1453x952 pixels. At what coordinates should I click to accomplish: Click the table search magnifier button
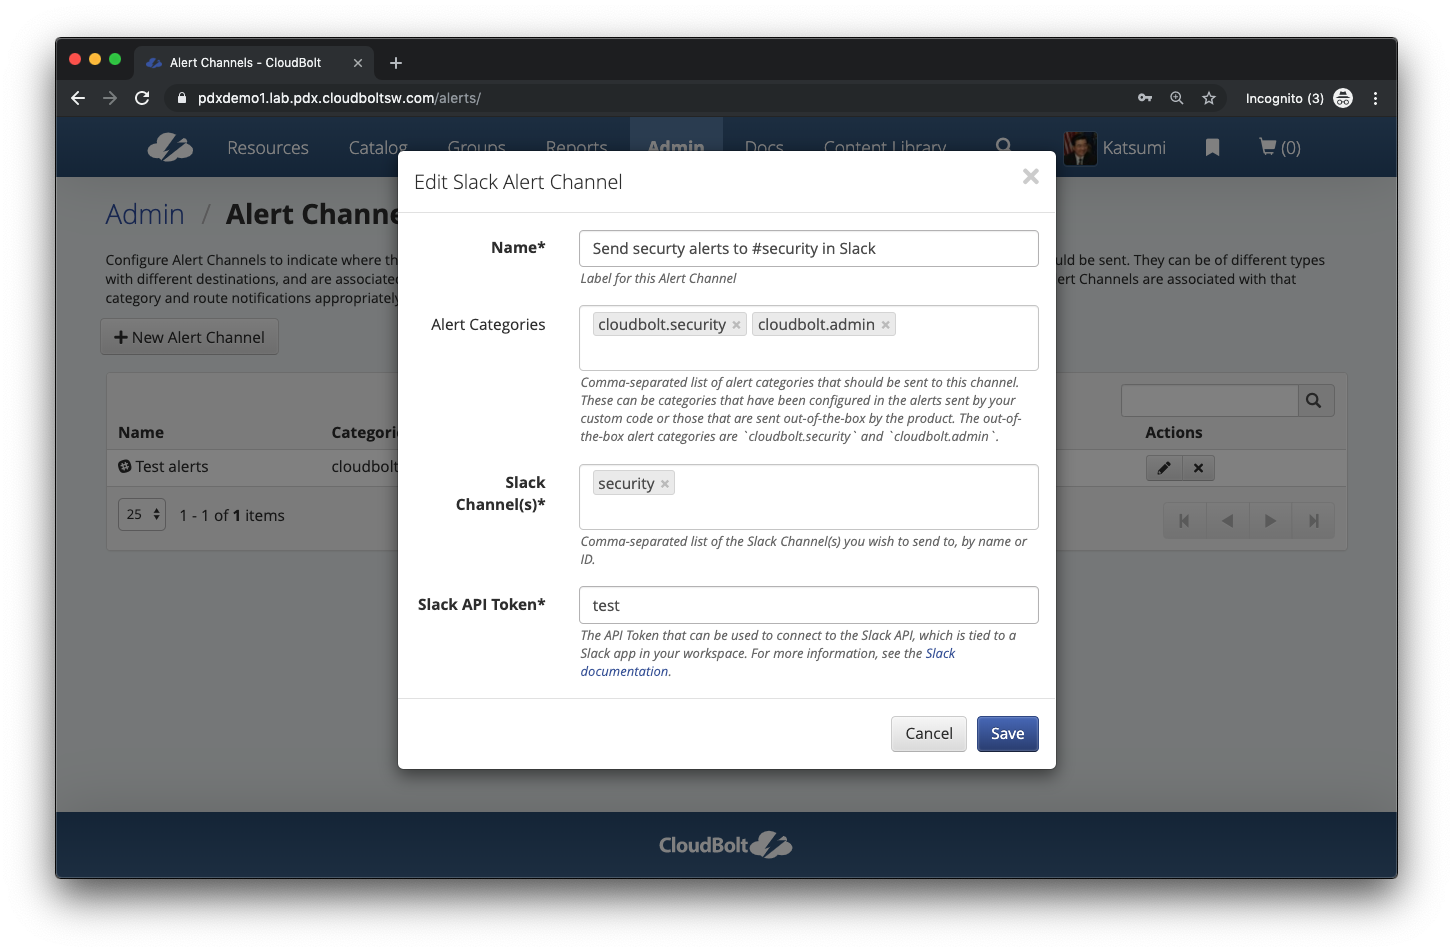(x=1314, y=401)
